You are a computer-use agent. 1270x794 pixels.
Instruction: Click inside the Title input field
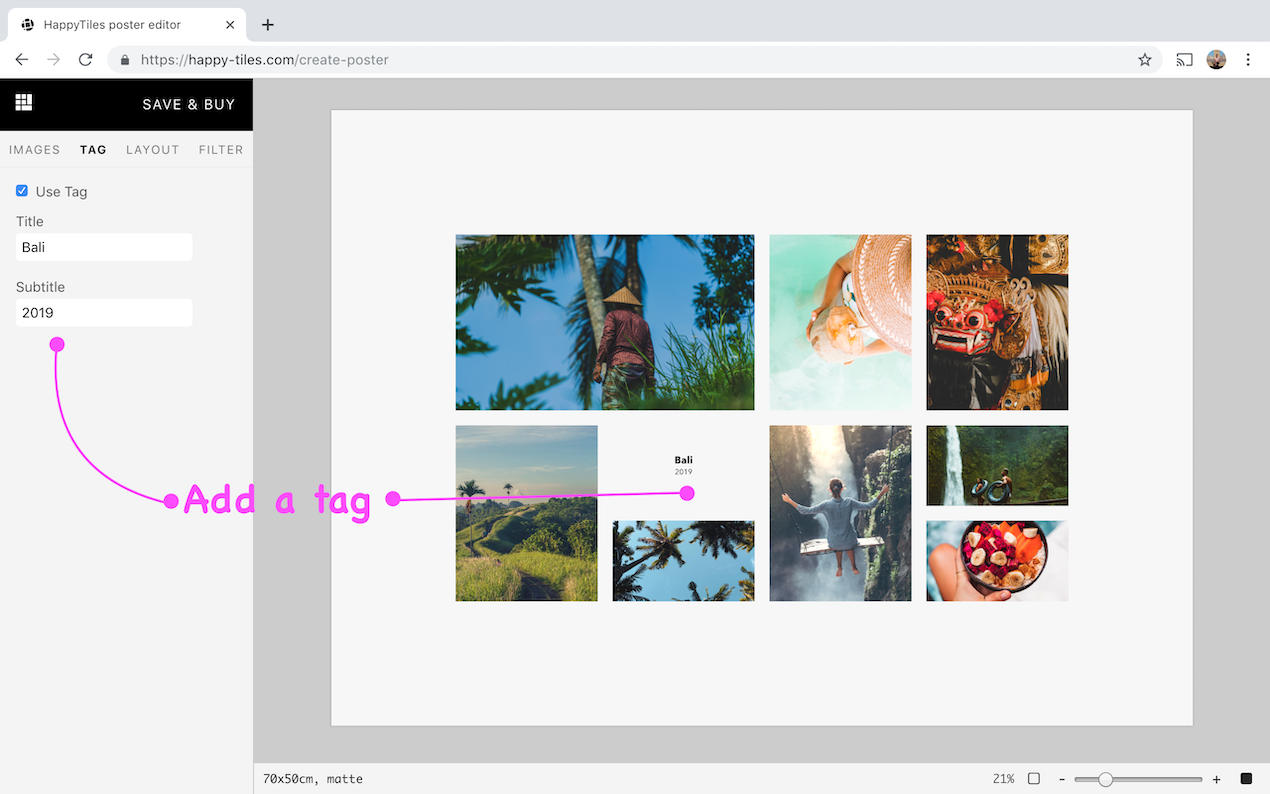tap(104, 247)
